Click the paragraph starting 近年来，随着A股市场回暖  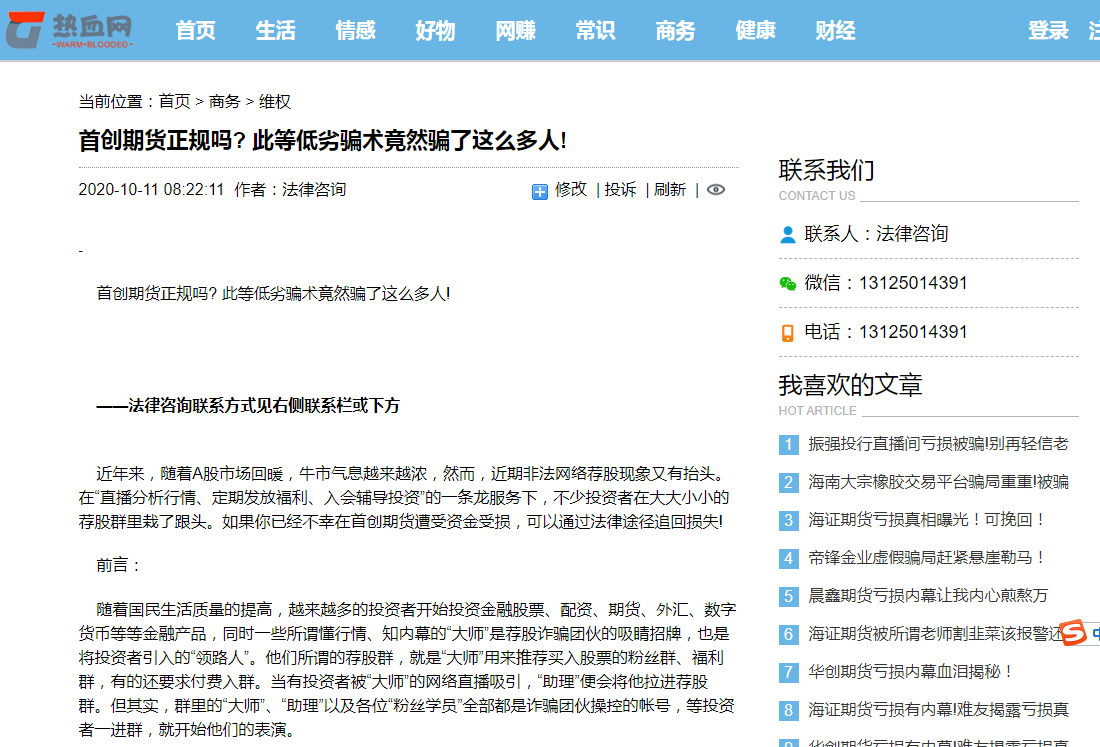405,498
